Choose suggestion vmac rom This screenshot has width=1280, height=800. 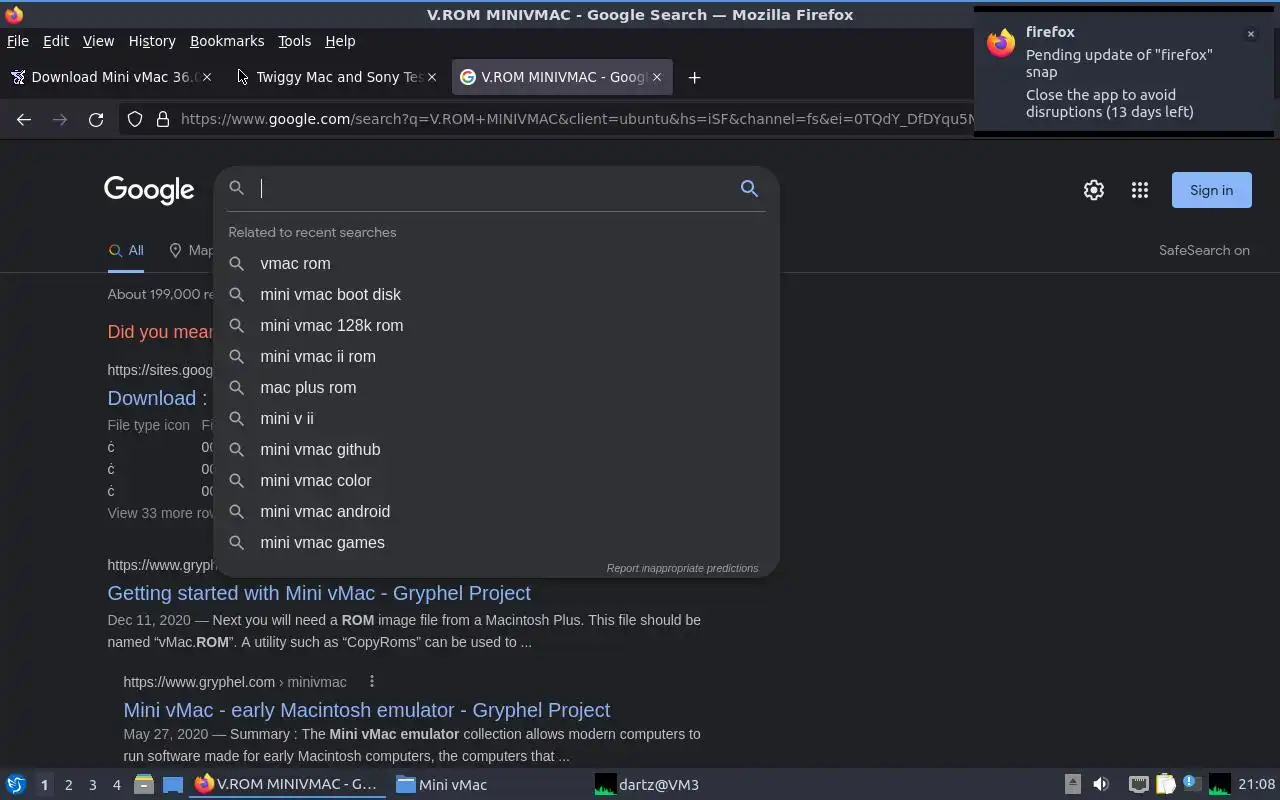point(496,263)
